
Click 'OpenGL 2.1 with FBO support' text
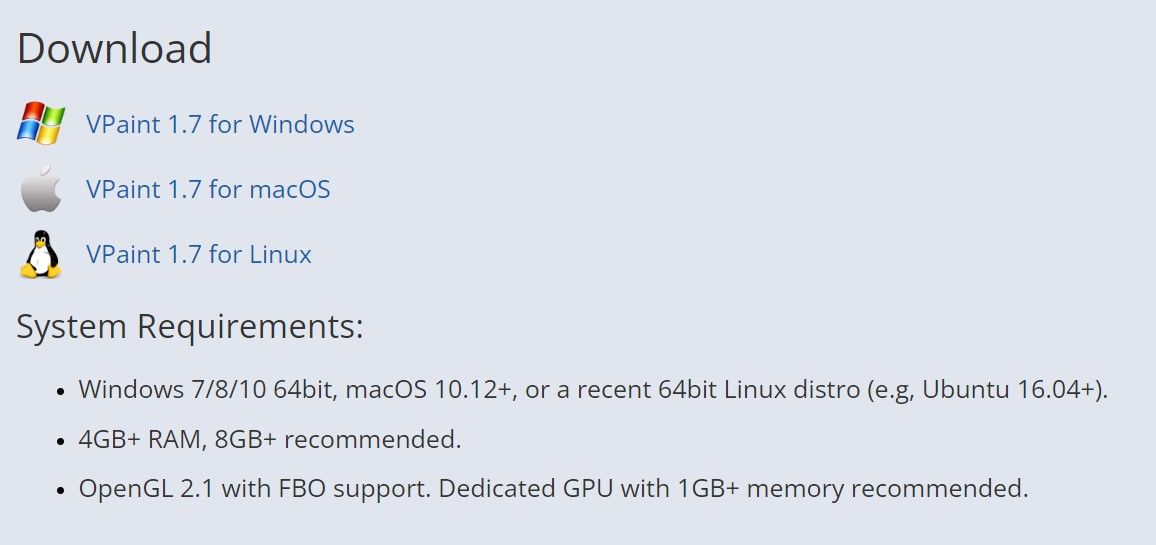pyautogui.click(x=255, y=489)
